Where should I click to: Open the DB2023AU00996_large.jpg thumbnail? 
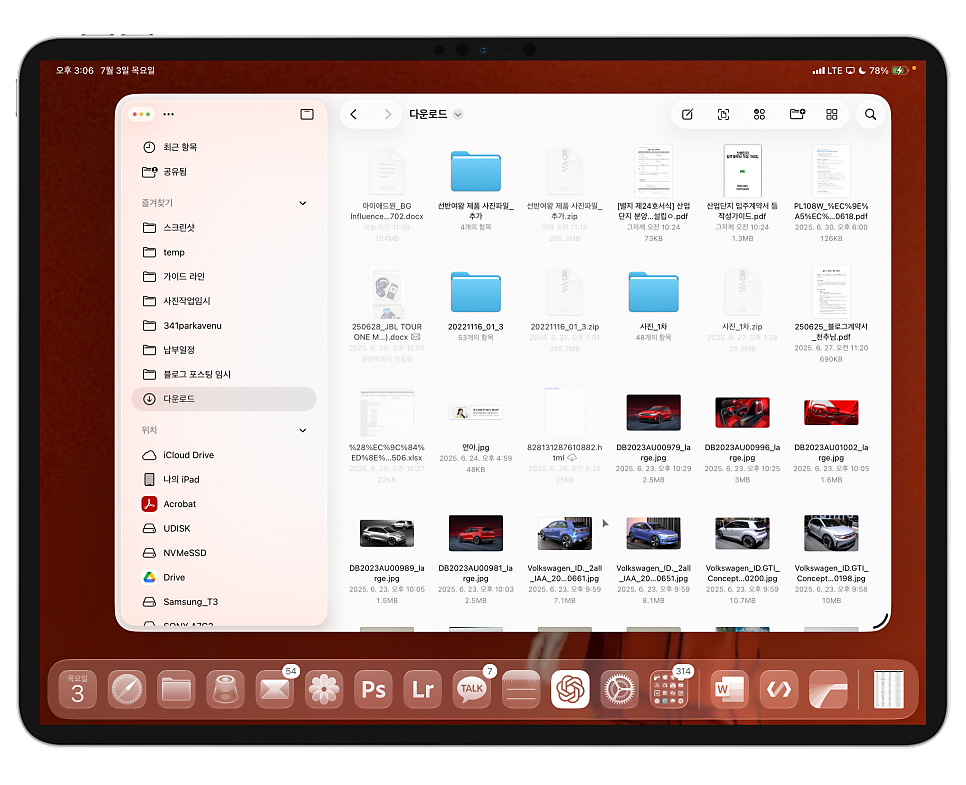coord(742,412)
